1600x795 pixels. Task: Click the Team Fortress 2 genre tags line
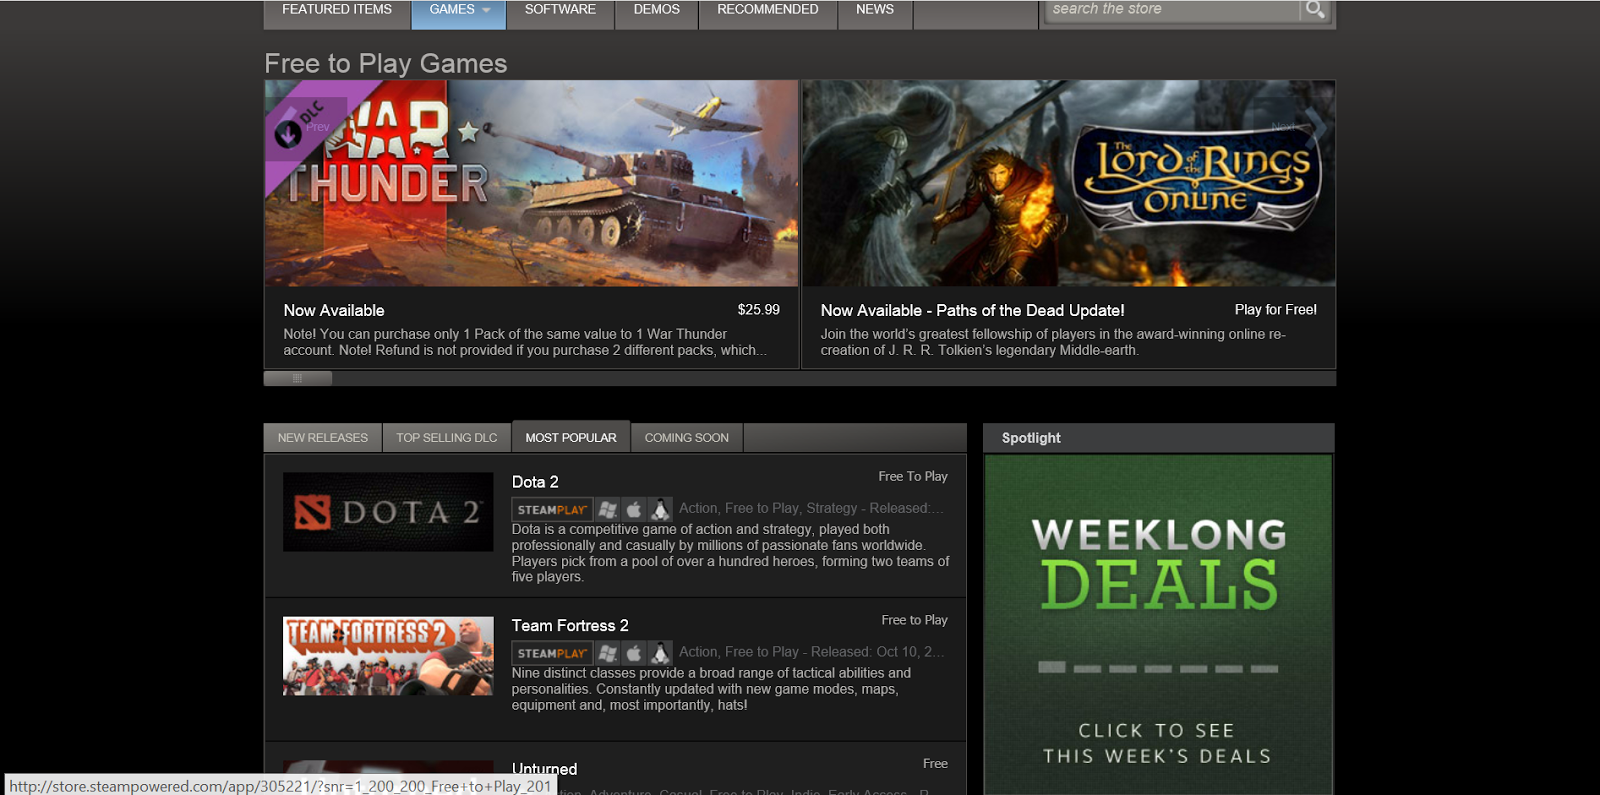811,652
